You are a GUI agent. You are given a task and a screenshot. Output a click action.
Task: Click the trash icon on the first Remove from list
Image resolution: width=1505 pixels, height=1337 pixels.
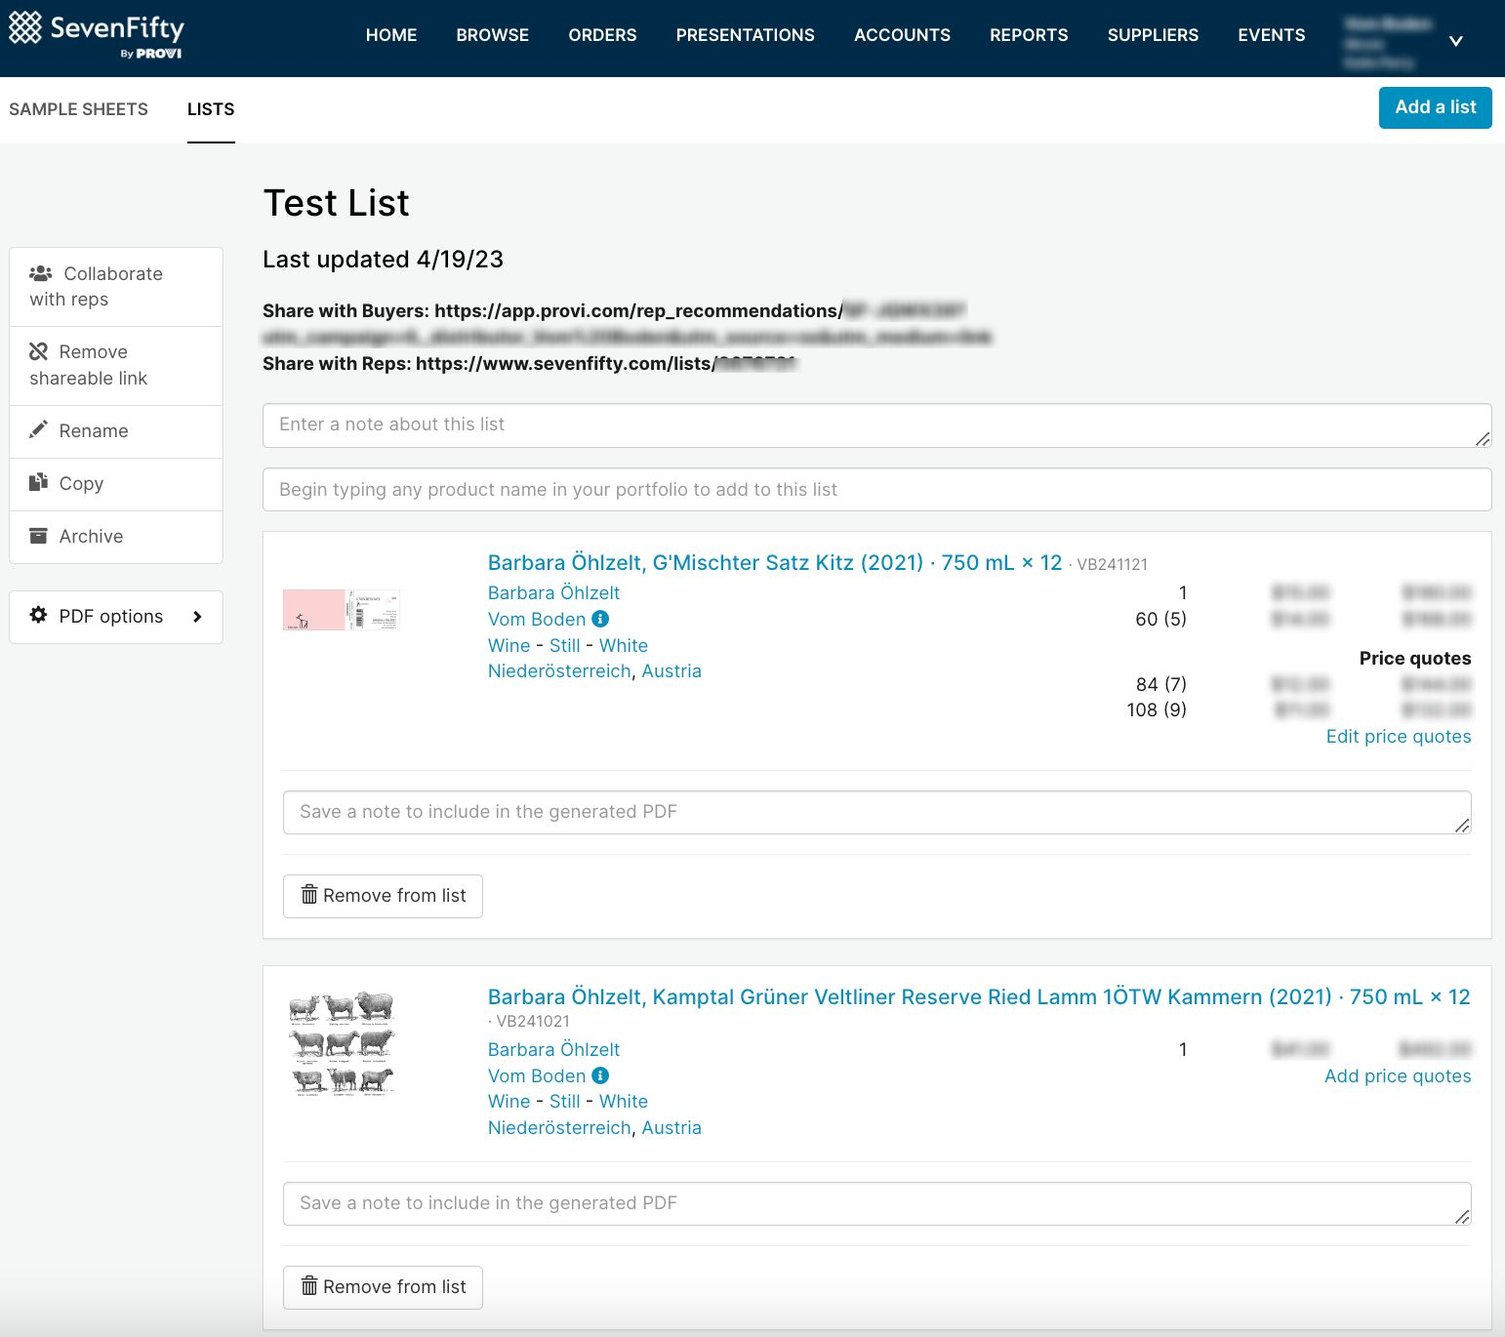tap(309, 895)
